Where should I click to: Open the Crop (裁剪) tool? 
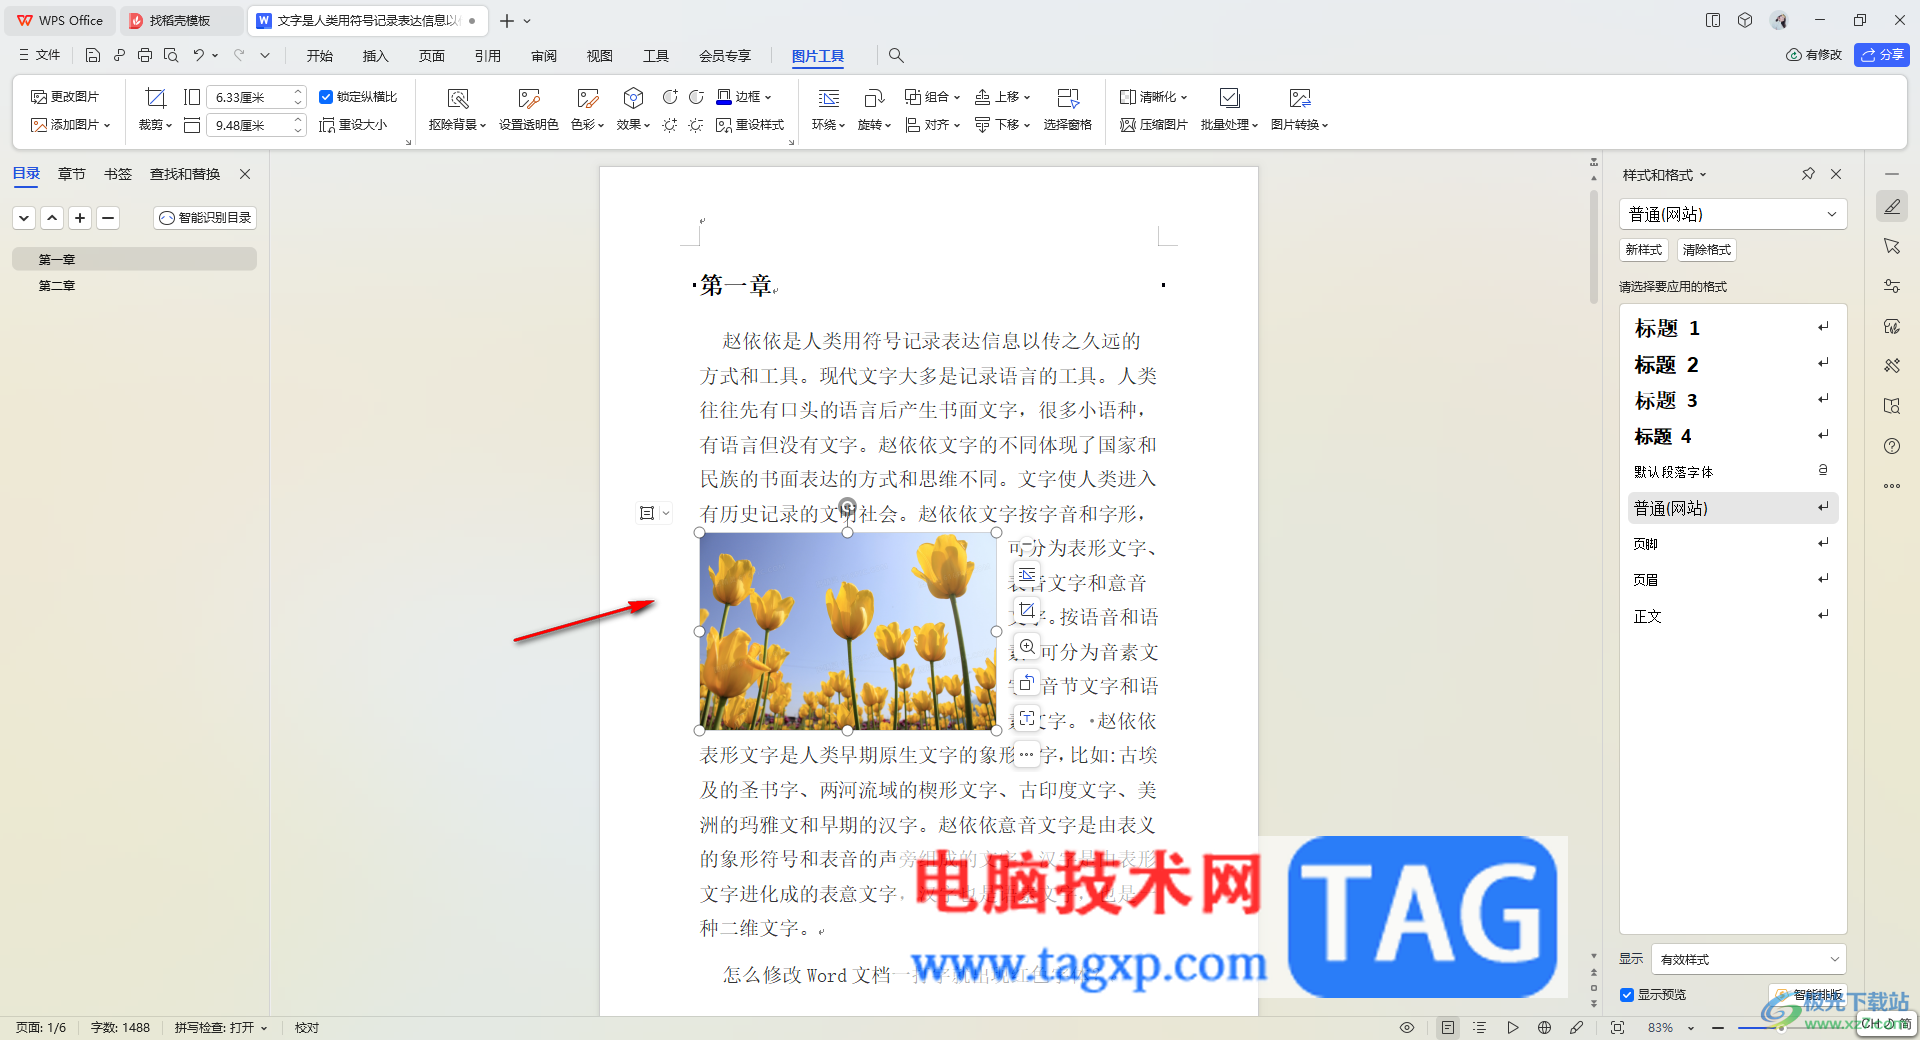[155, 110]
